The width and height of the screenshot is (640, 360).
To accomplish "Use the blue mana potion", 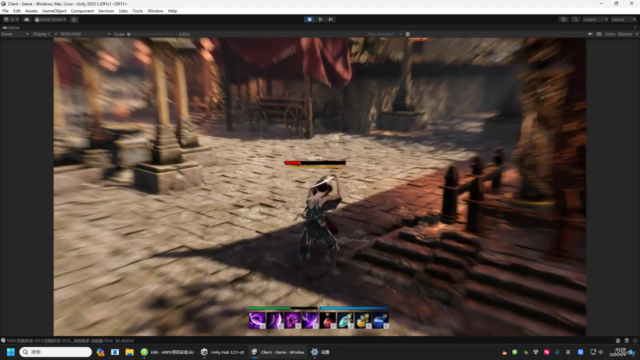I will [380, 320].
